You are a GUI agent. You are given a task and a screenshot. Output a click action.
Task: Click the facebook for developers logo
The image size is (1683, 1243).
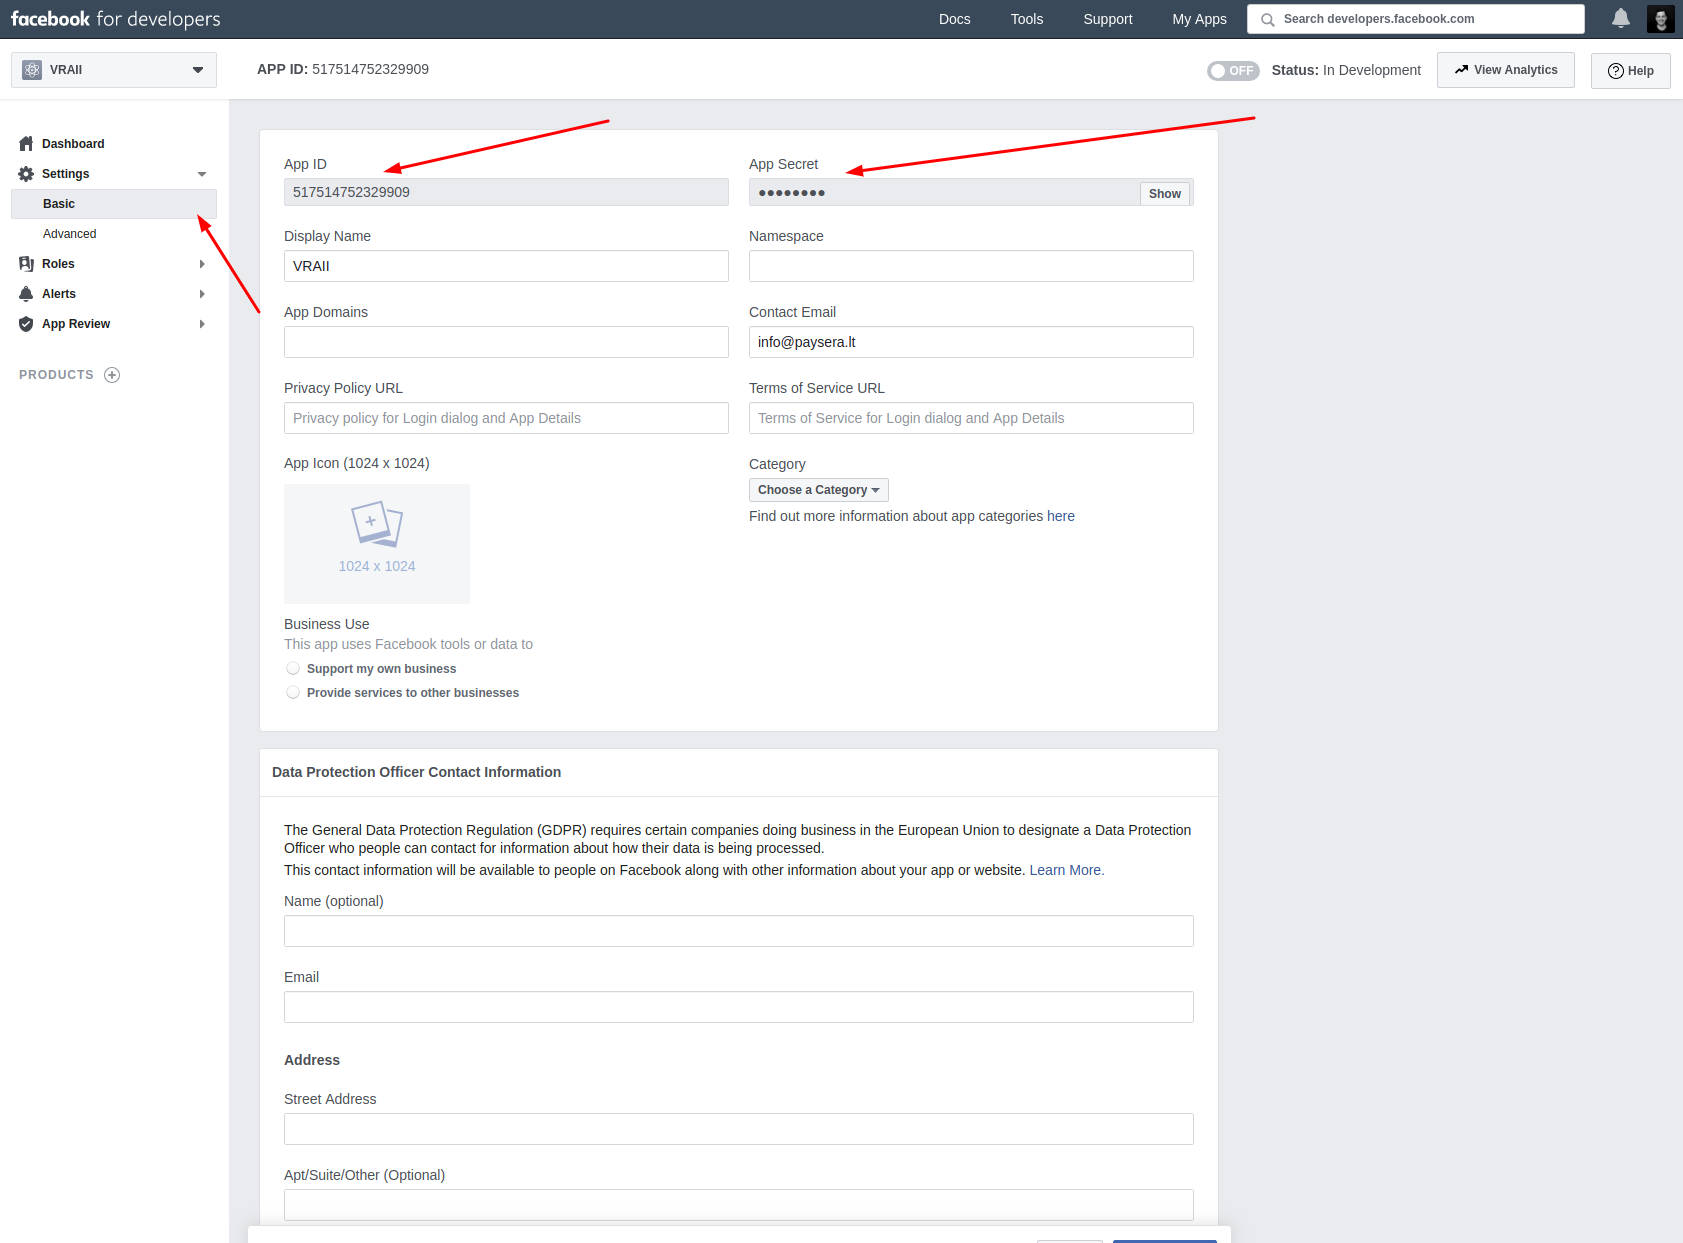[x=116, y=19]
